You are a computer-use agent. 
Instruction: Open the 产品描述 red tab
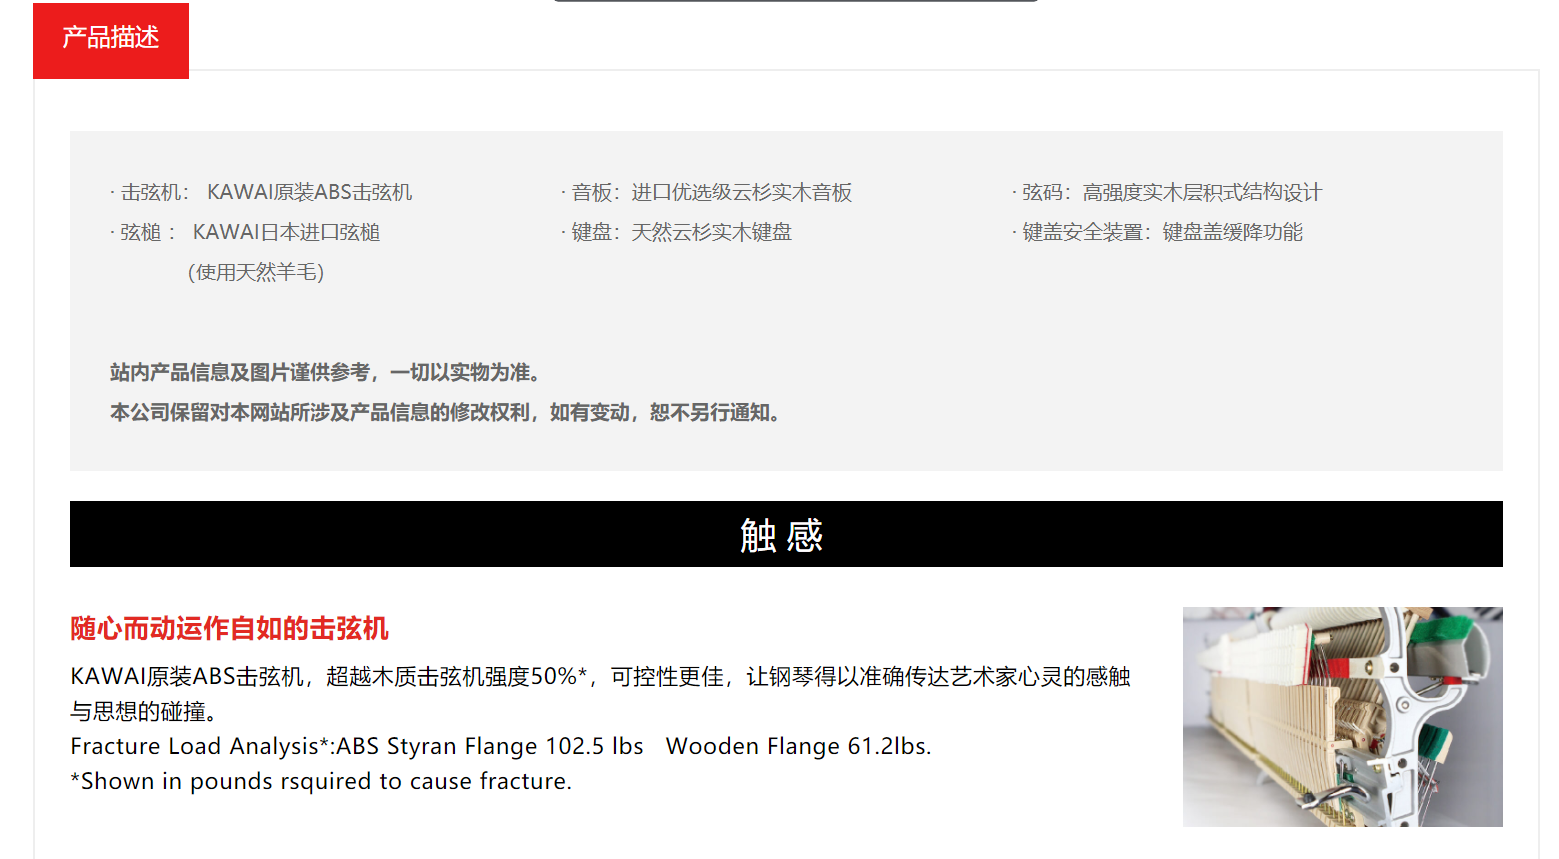pyautogui.click(x=111, y=40)
